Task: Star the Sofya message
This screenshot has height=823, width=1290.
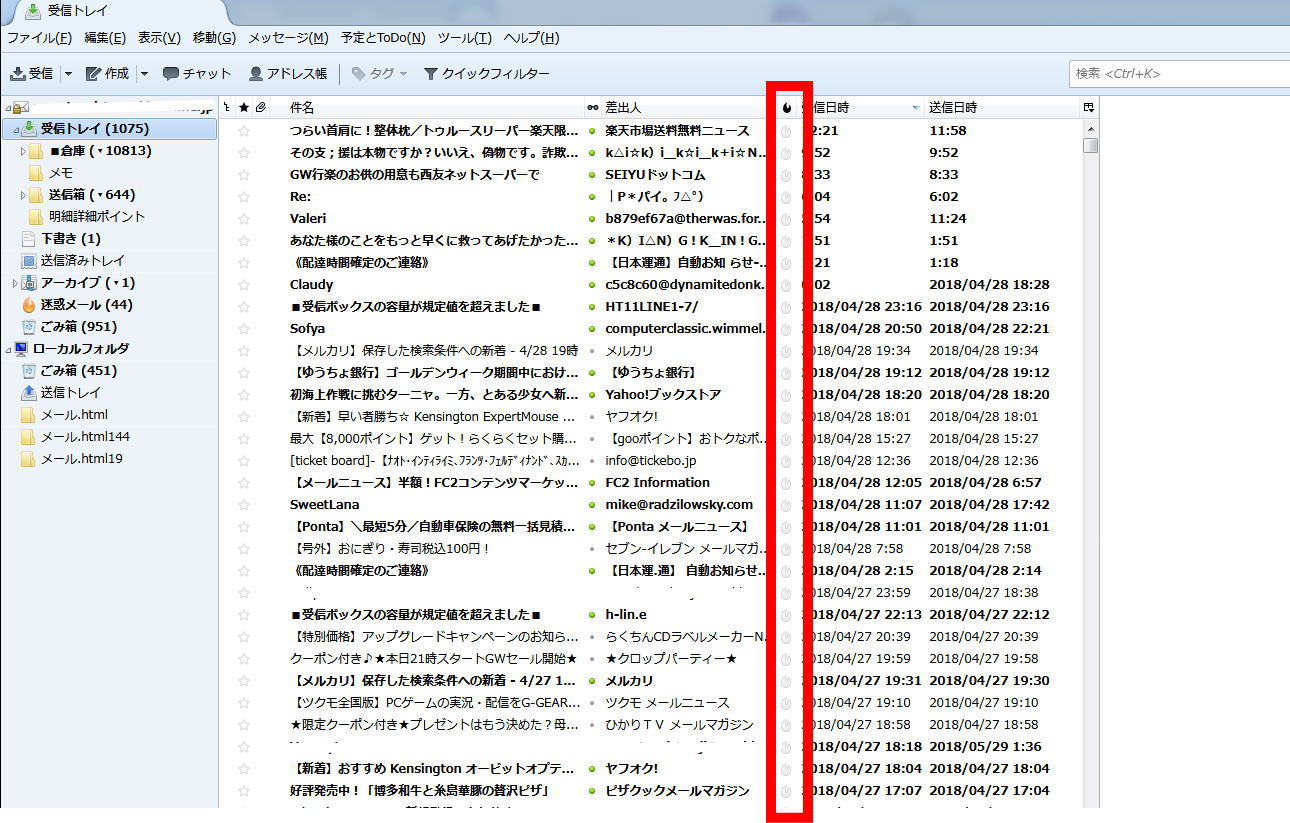Action: coord(244,328)
